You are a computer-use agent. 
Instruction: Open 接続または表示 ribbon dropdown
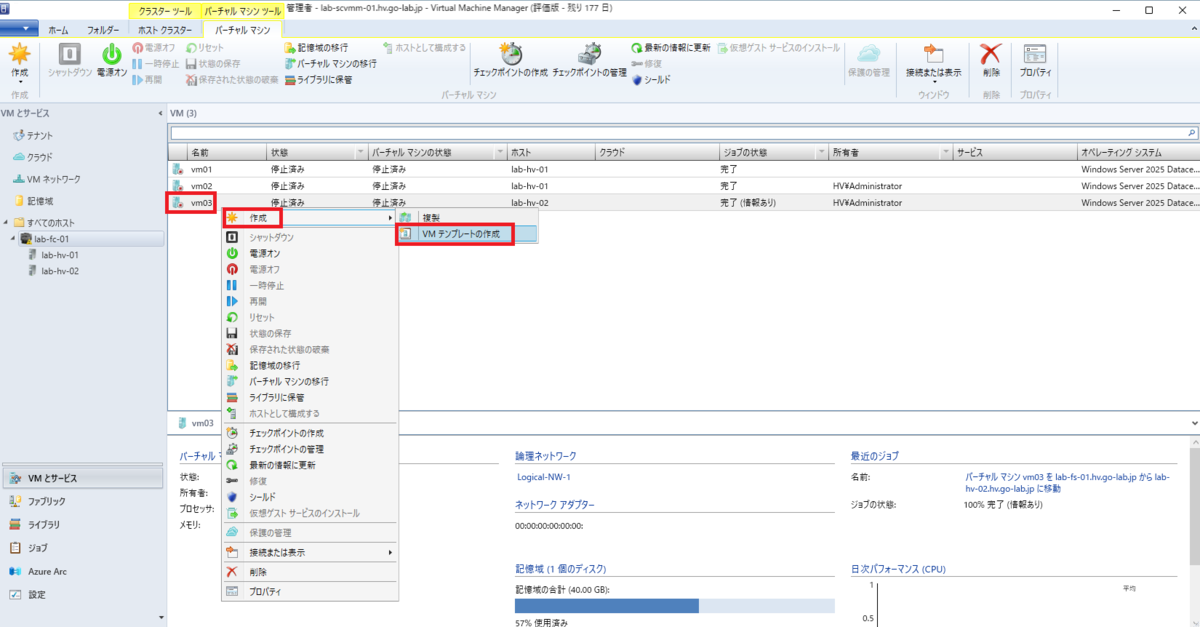point(934,62)
